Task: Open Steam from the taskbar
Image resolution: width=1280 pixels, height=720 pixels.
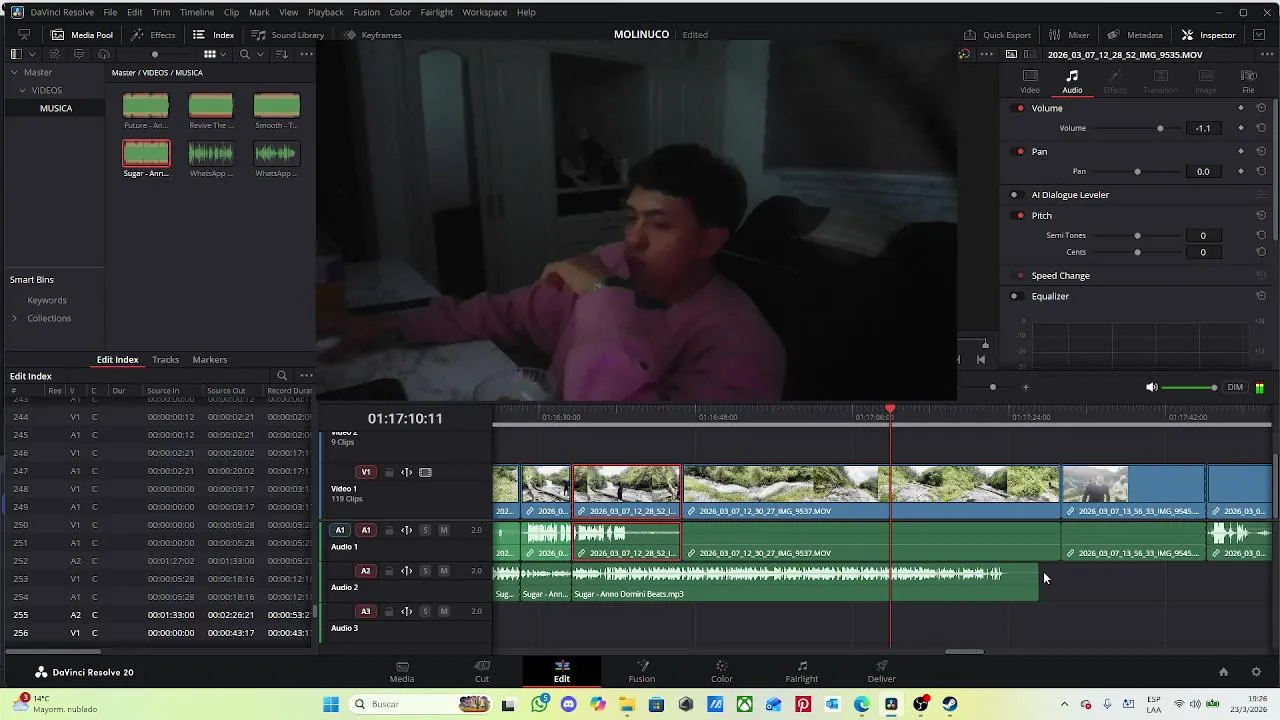Action: [x=950, y=704]
